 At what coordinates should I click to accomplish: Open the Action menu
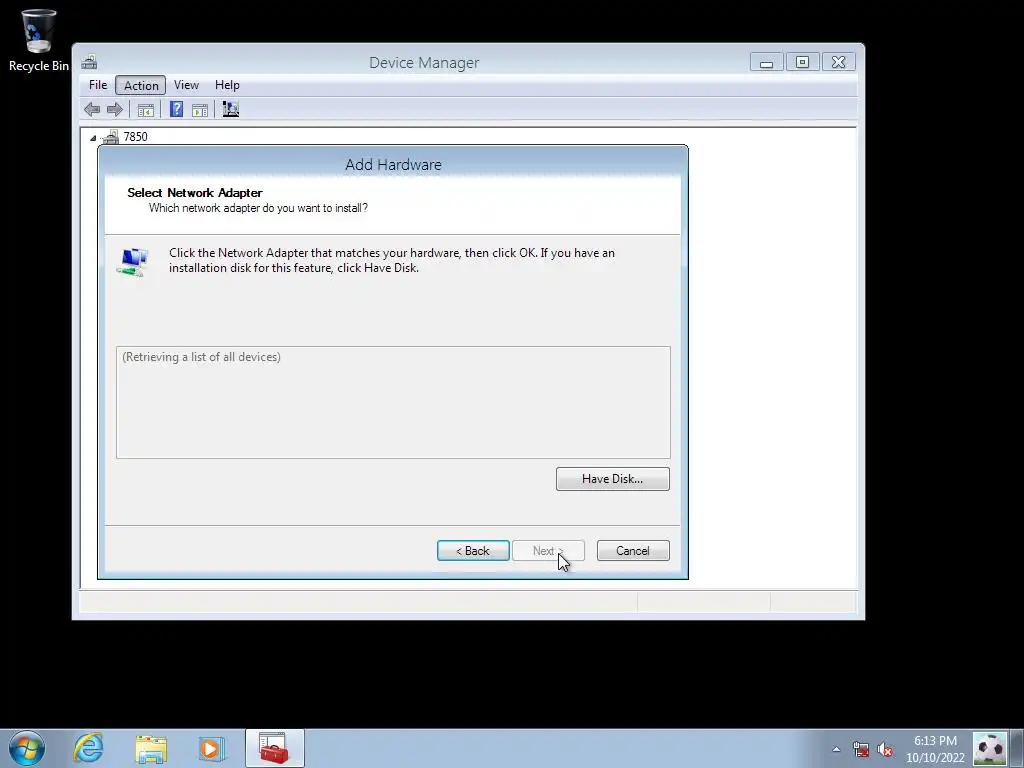click(x=141, y=86)
